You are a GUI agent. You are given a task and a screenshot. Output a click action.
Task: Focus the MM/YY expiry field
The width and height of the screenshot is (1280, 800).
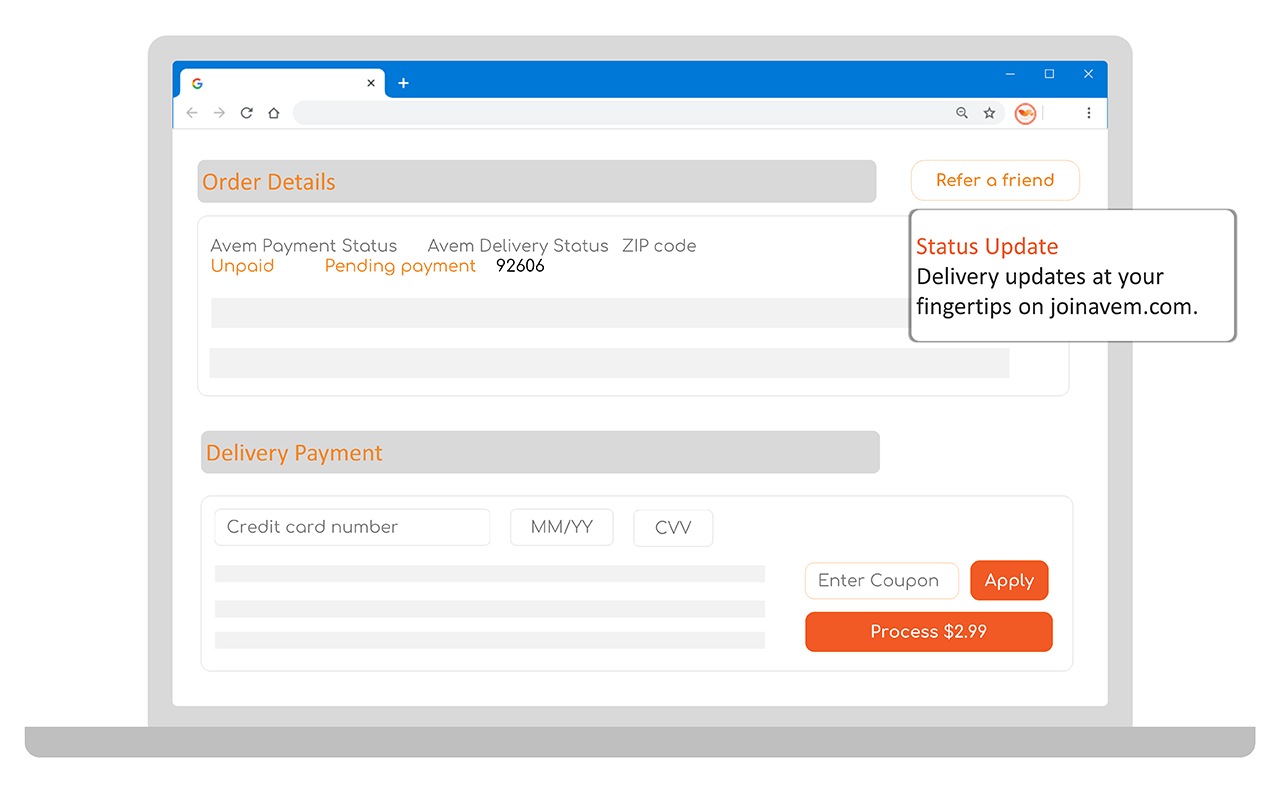tap(562, 527)
